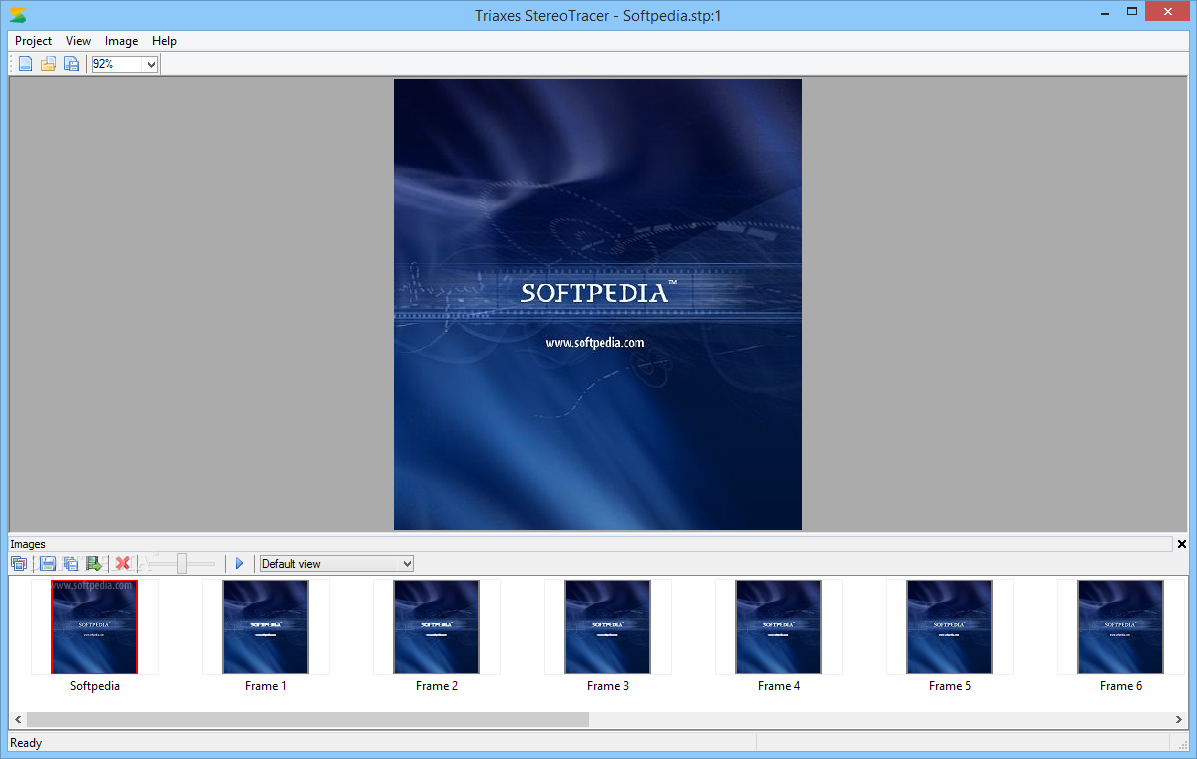
Task: Click the Save project icon in top toolbar
Action: pyautogui.click(x=71, y=64)
